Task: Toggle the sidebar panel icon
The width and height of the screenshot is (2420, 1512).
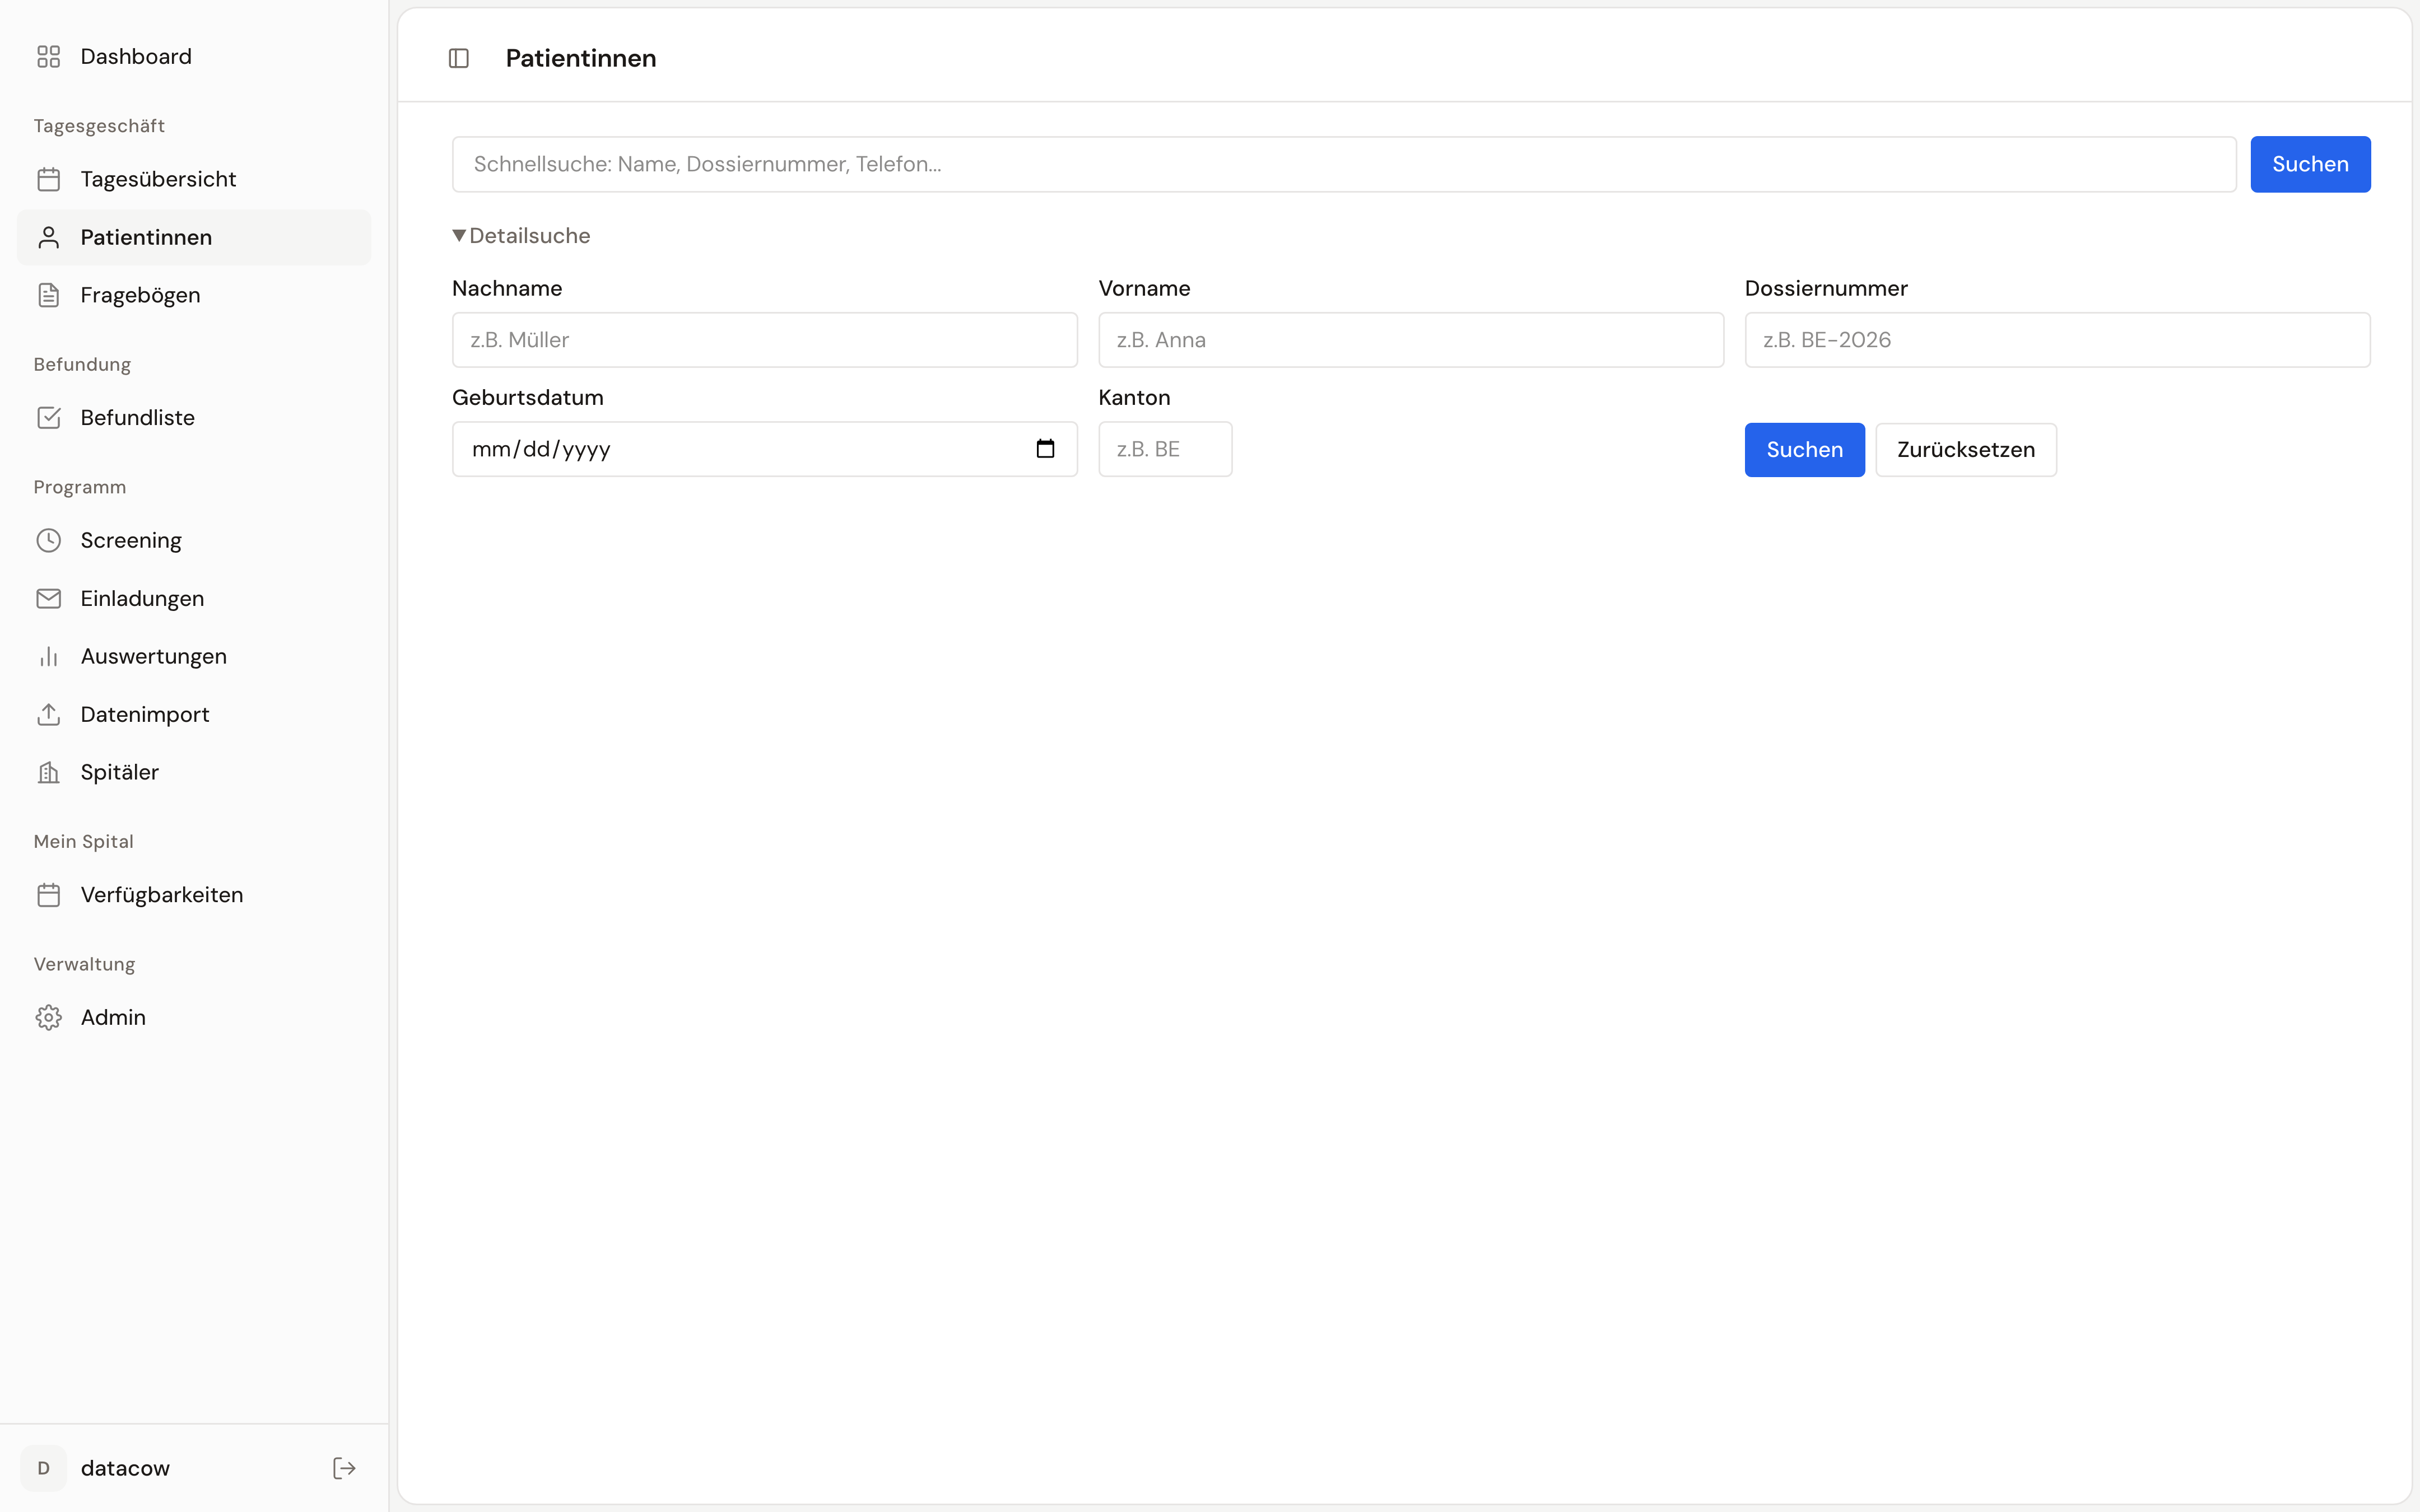Action: coord(459,58)
